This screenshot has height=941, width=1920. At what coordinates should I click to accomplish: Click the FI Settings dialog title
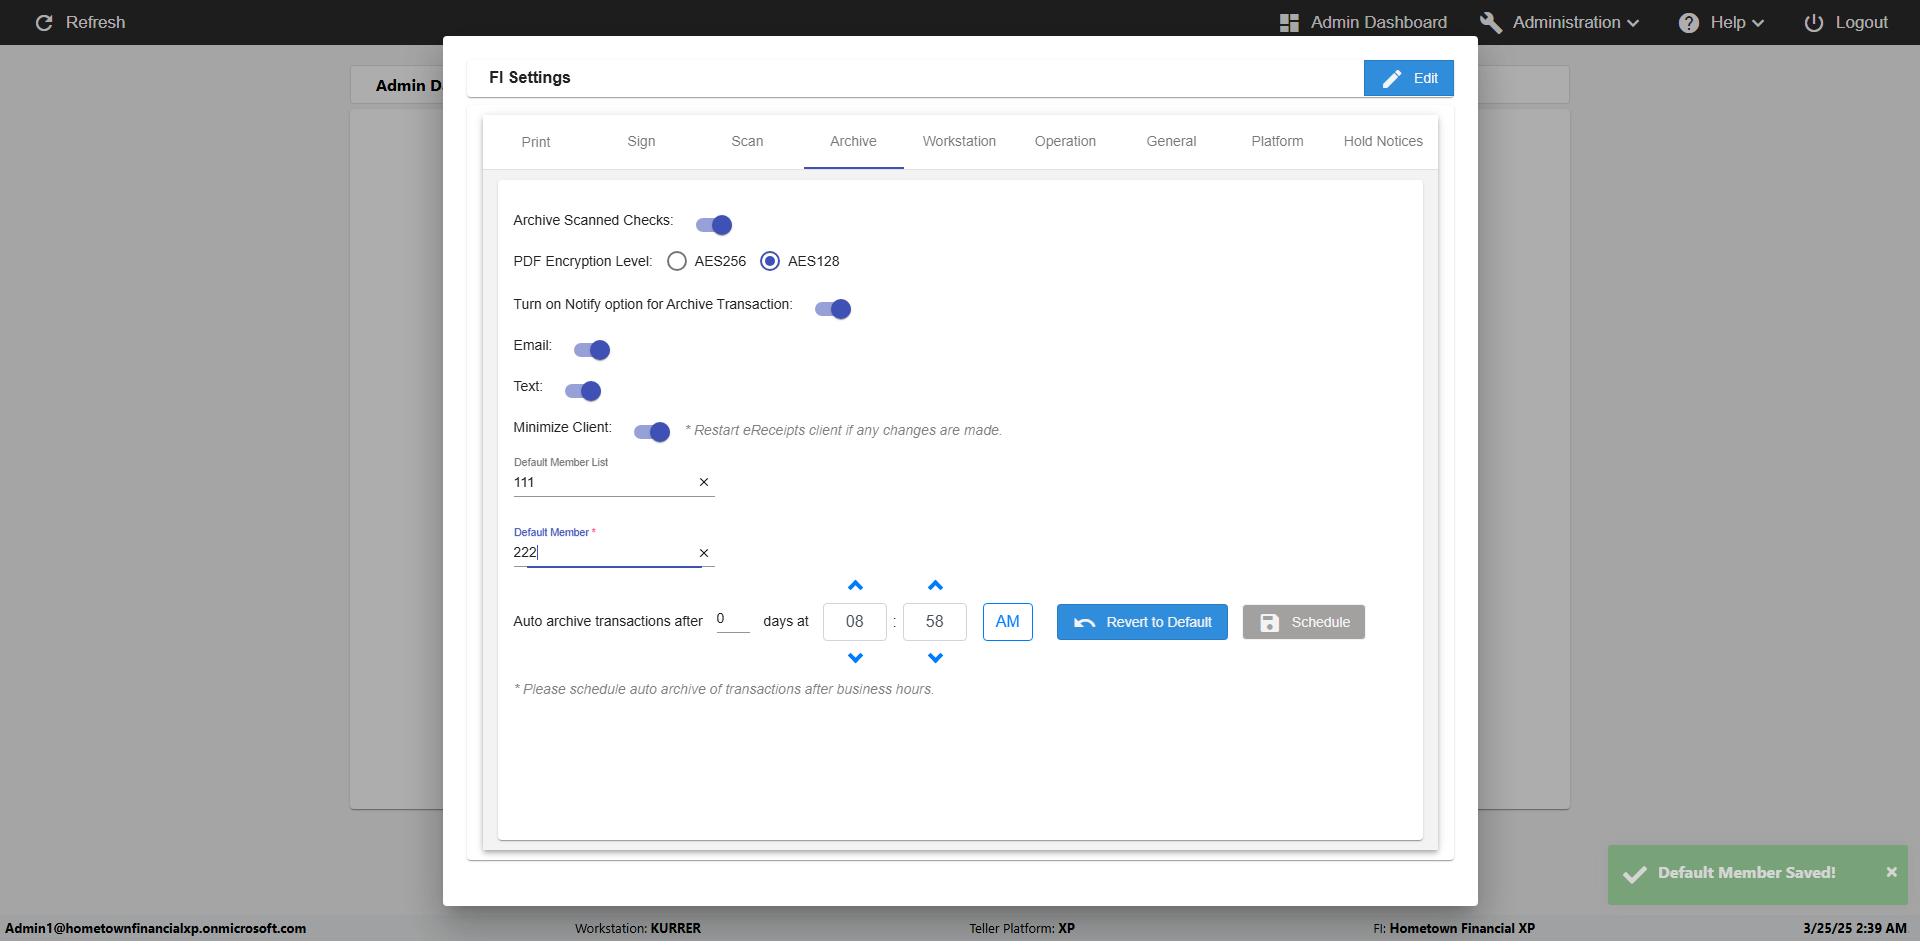530,78
